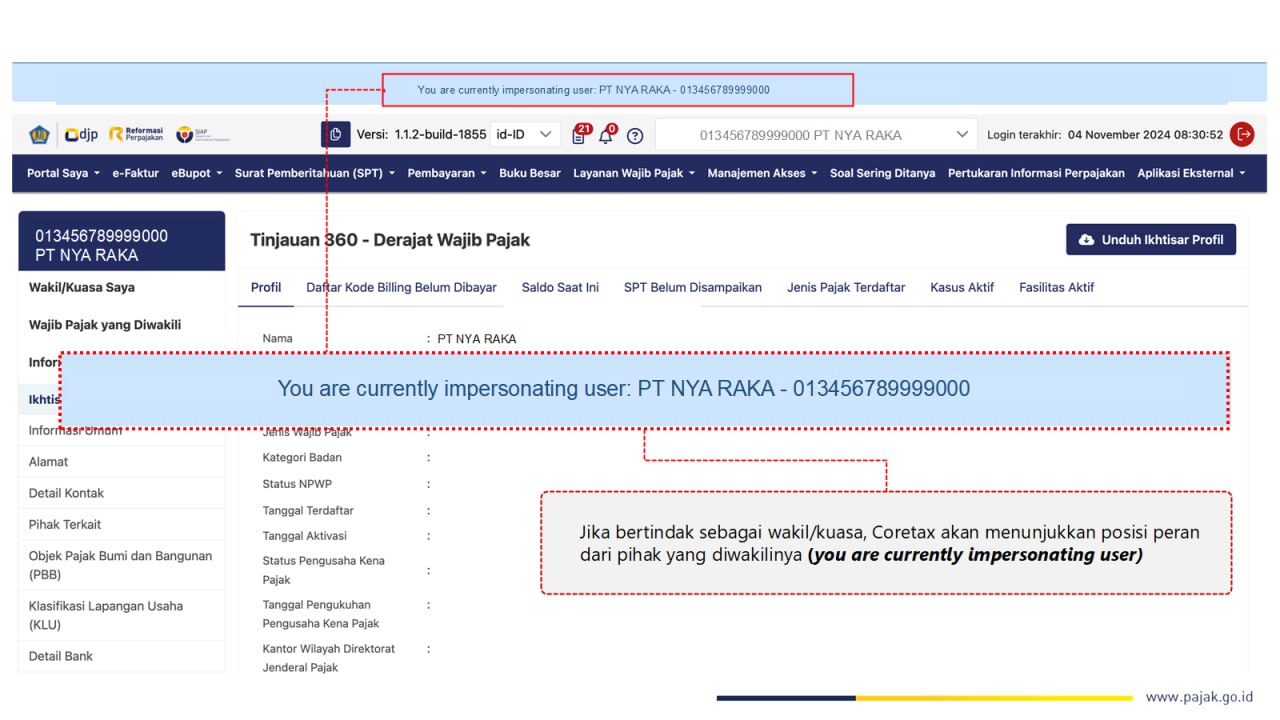This screenshot has height=720, width=1280.
Task: Click Unduh Ikhtisar Profil button
Action: pos(1151,240)
